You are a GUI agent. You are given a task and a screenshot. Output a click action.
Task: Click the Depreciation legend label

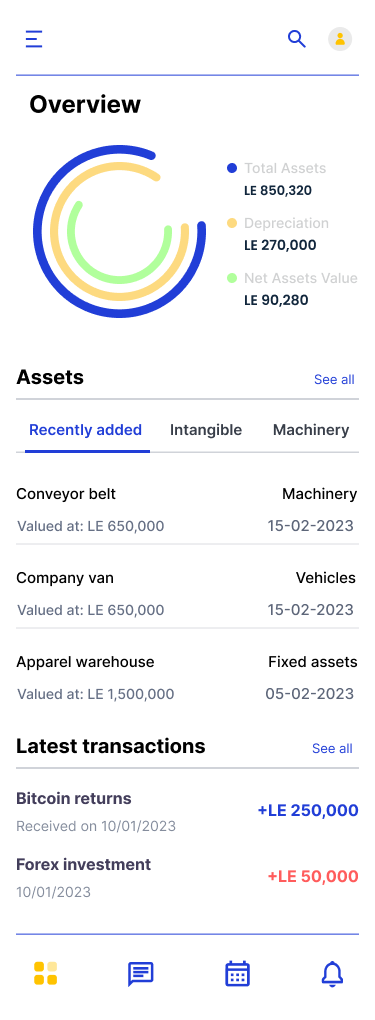(x=286, y=223)
